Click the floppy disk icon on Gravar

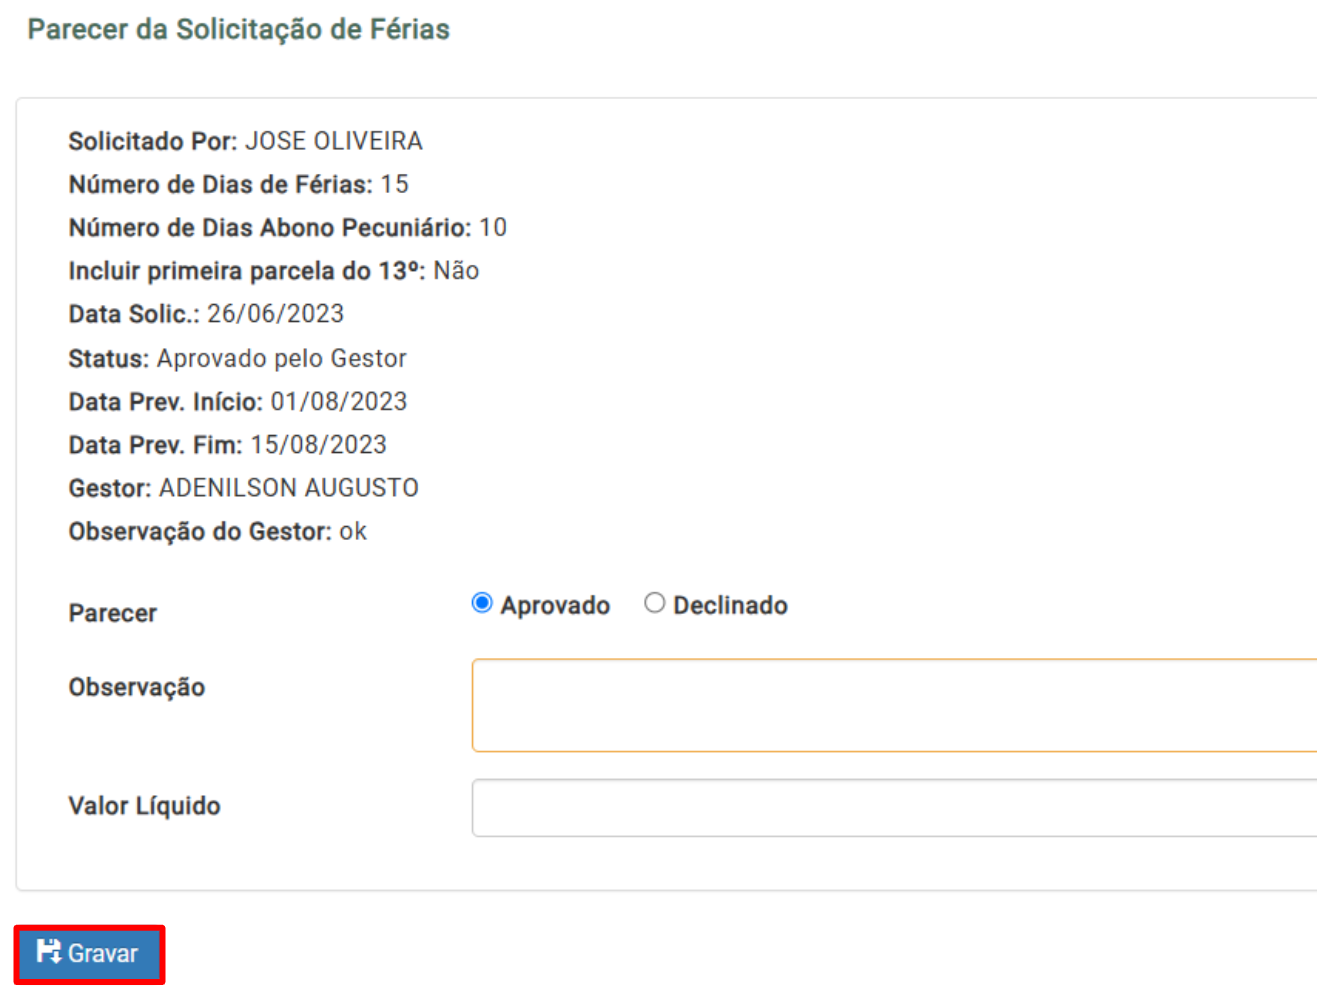(49, 951)
